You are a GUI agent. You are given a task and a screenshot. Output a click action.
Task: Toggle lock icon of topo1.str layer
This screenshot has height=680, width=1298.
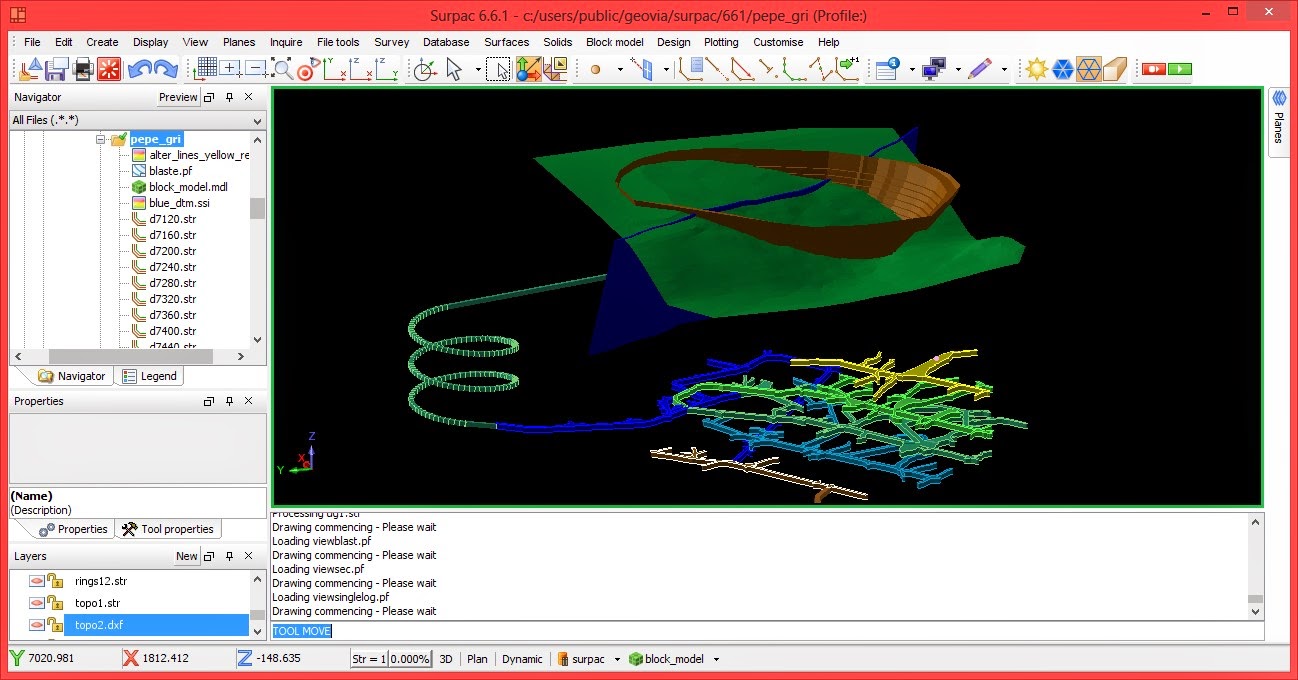pyautogui.click(x=56, y=603)
